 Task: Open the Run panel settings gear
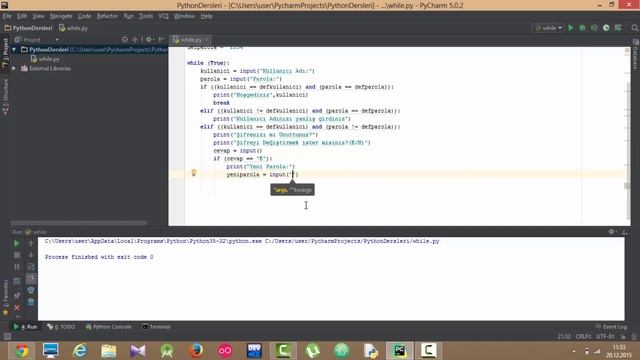(x=611, y=232)
